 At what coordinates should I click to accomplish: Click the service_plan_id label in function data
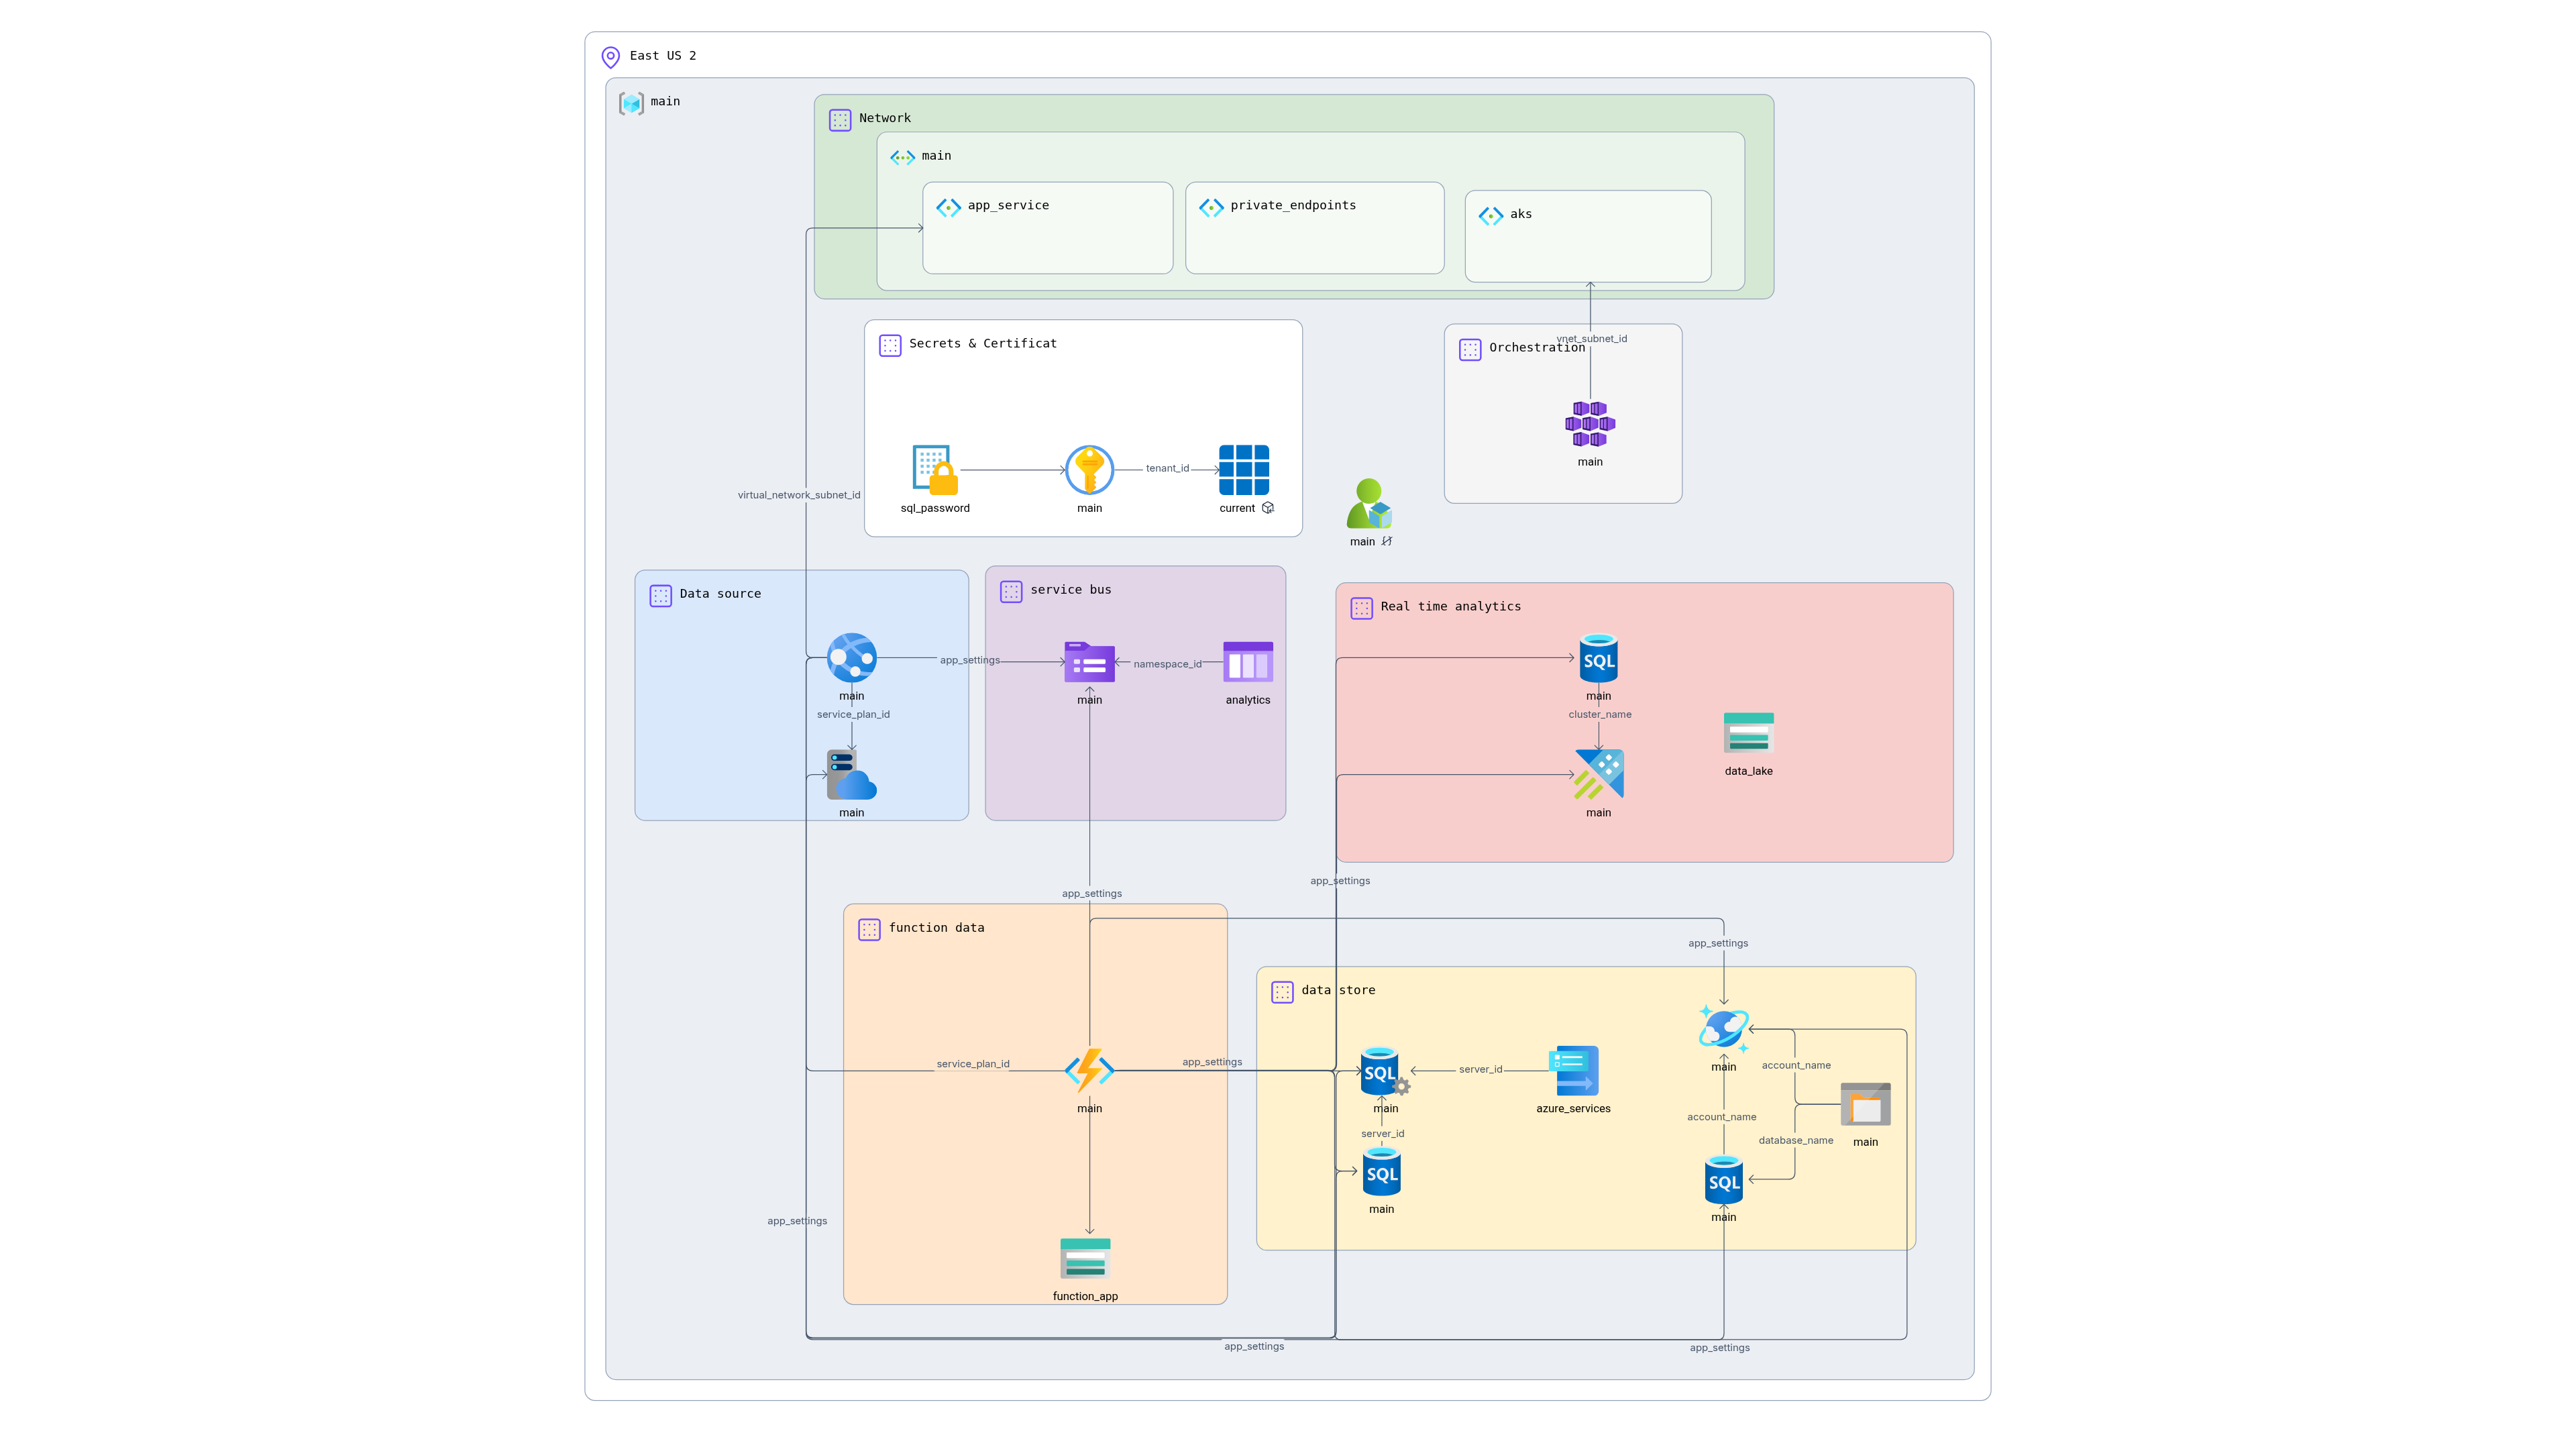(x=973, y=1064)
